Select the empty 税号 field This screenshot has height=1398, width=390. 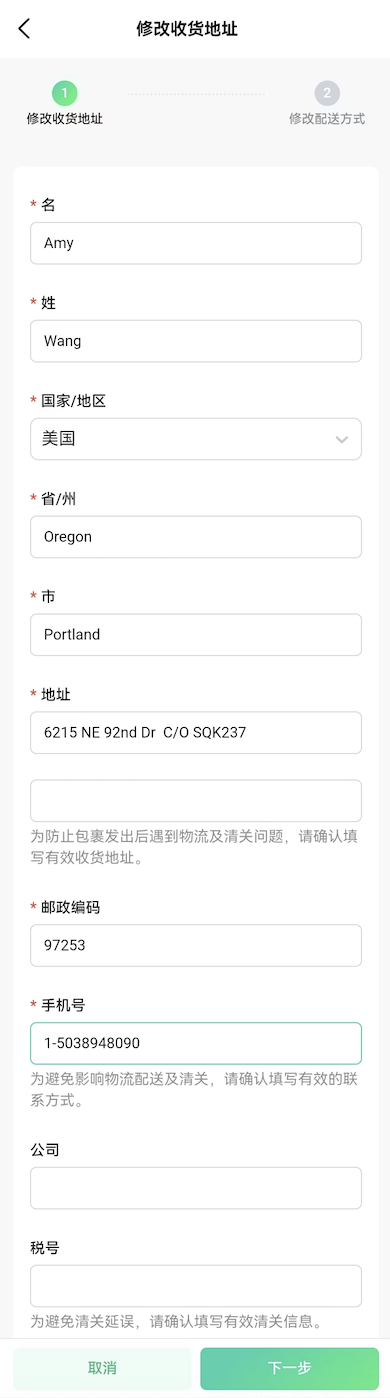pyautogui.click(x=196, y=1286)
